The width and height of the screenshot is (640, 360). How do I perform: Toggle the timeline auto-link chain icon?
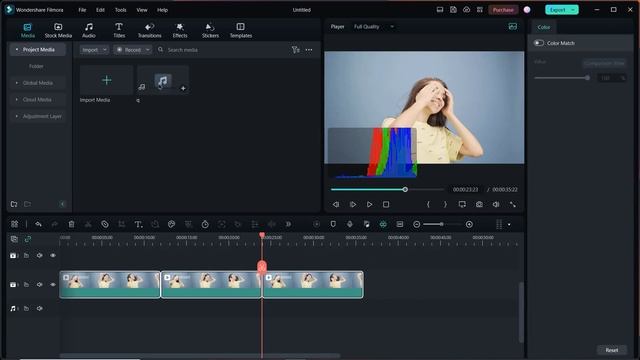click(28, 239)
